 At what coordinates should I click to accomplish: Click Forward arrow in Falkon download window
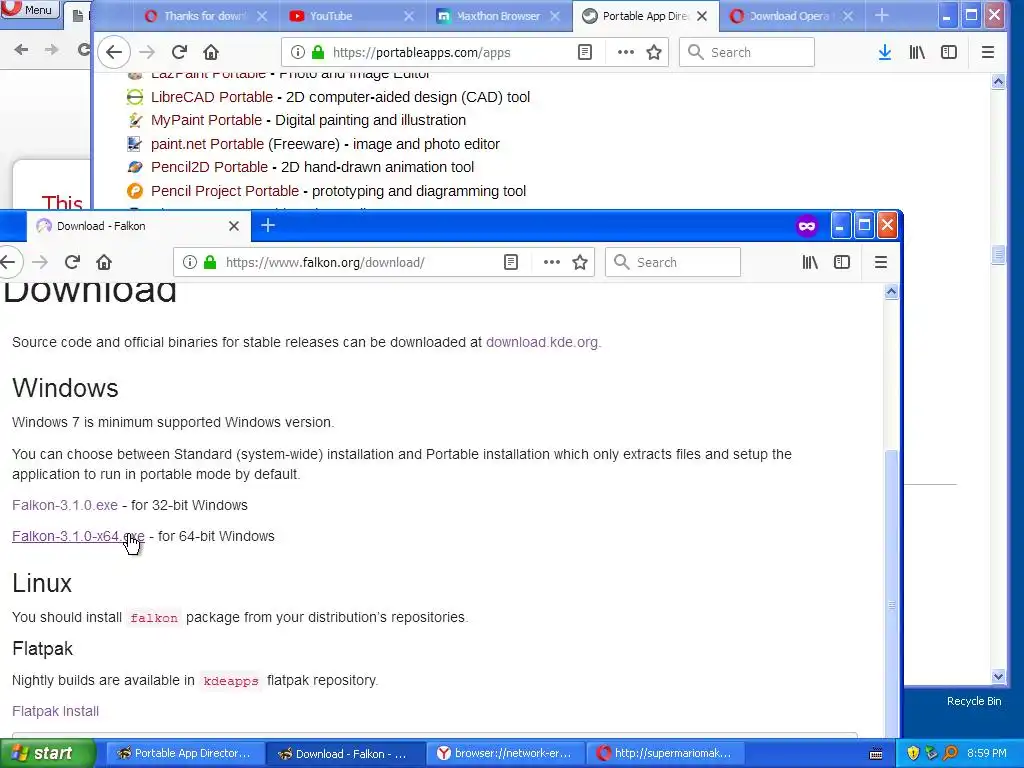(40, 263)
